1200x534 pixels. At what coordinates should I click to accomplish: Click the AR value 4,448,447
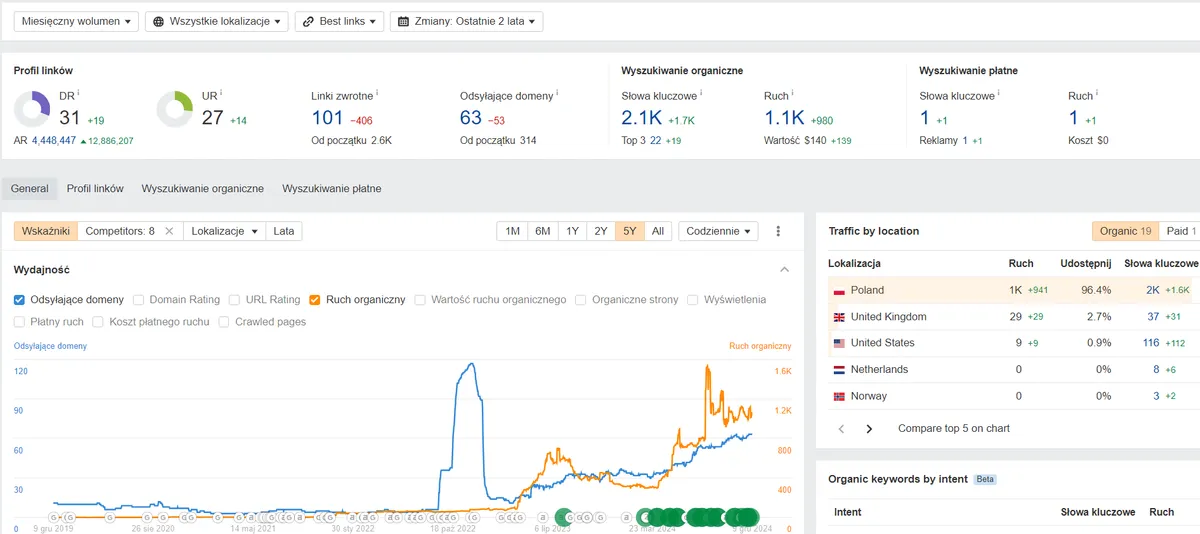pyautogui.click(x=54, y=141)
